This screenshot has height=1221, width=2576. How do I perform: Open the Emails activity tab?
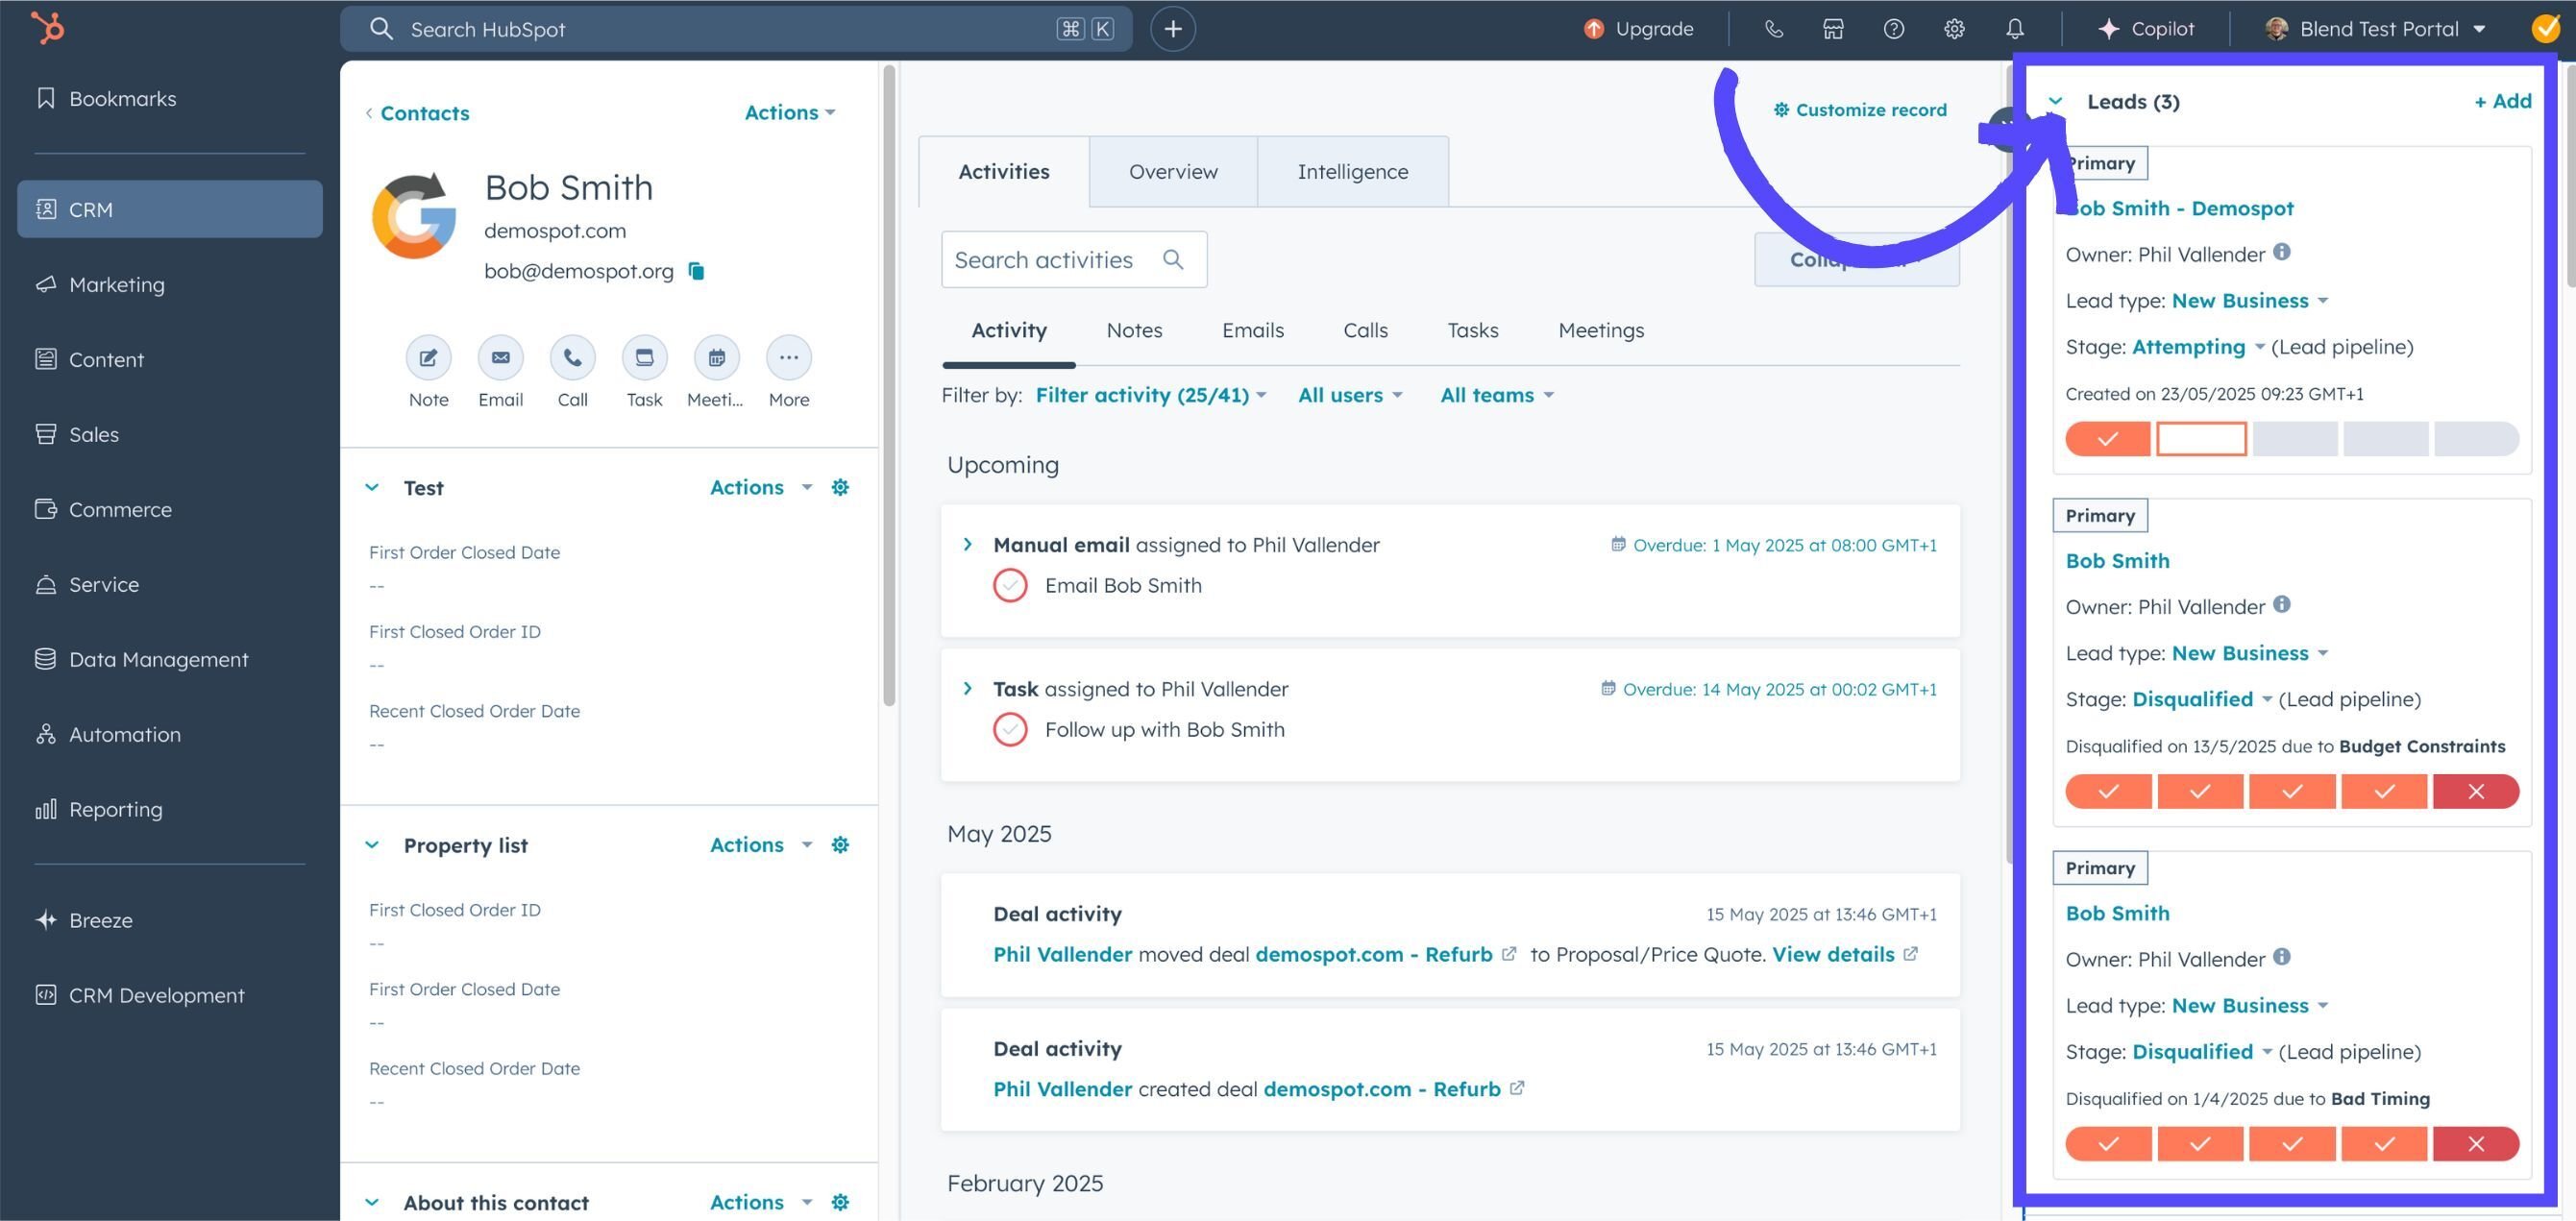coord(1252,330)
